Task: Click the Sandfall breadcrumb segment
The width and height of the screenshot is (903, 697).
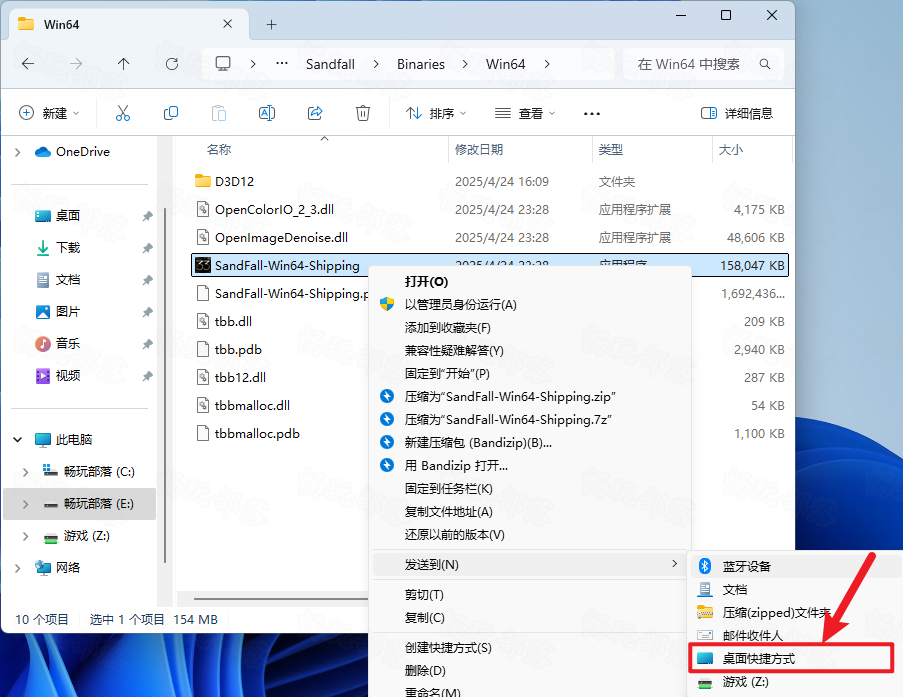Action: pos(330,64)
